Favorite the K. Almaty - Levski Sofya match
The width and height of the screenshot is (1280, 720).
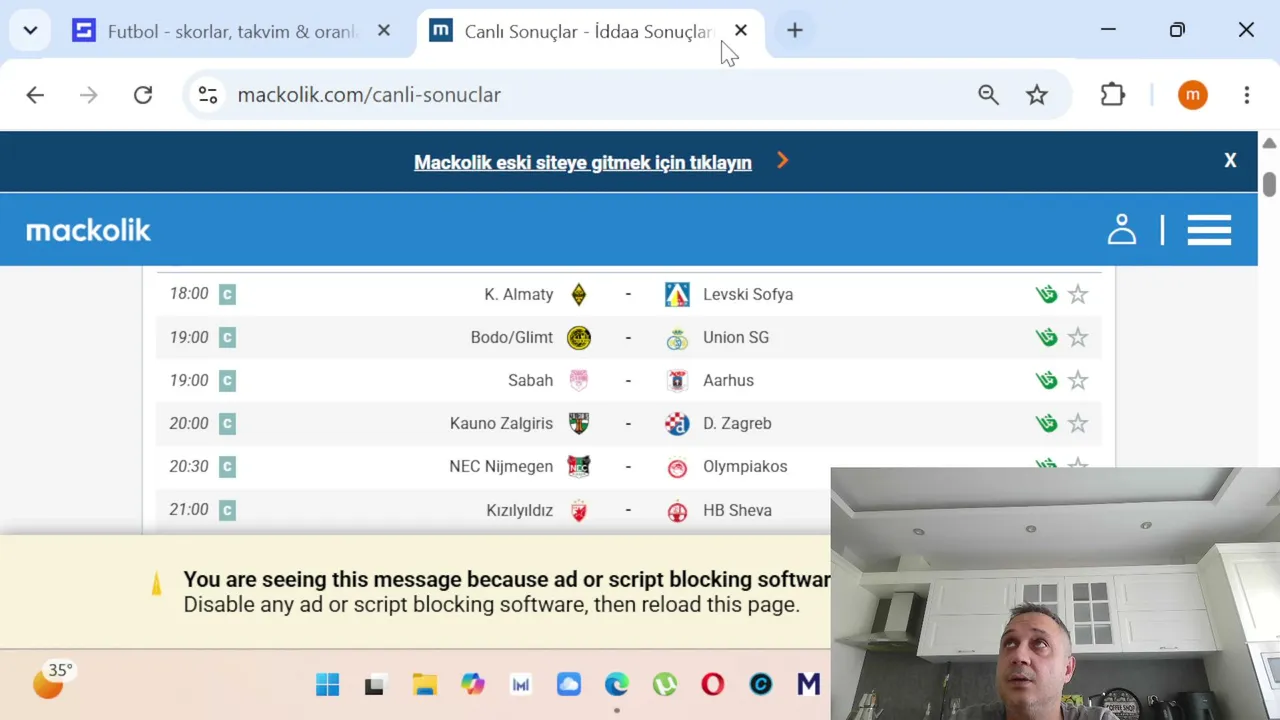coord(1077,294)
